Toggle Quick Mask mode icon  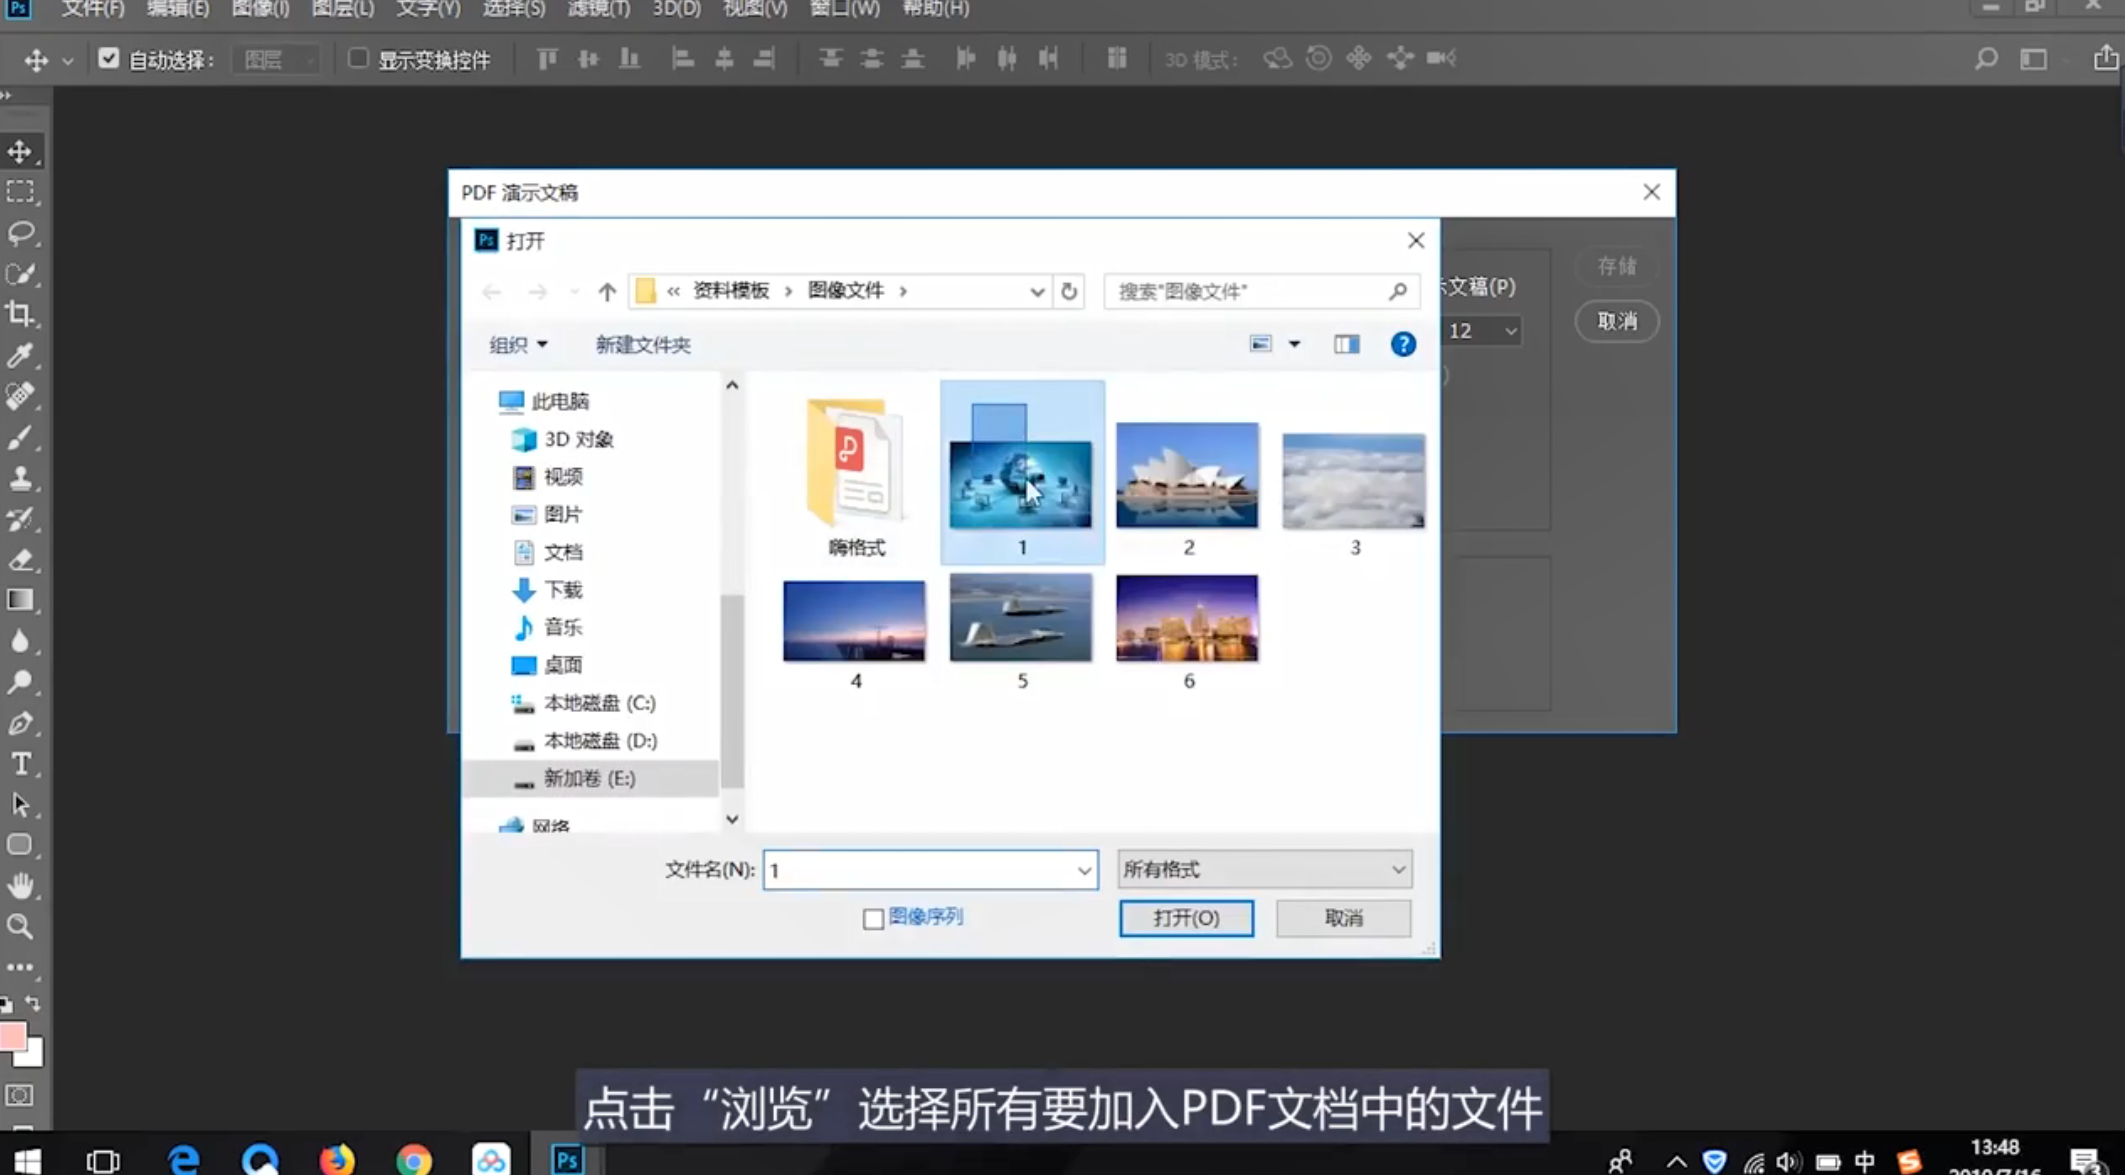click(x=20, y=1095)
